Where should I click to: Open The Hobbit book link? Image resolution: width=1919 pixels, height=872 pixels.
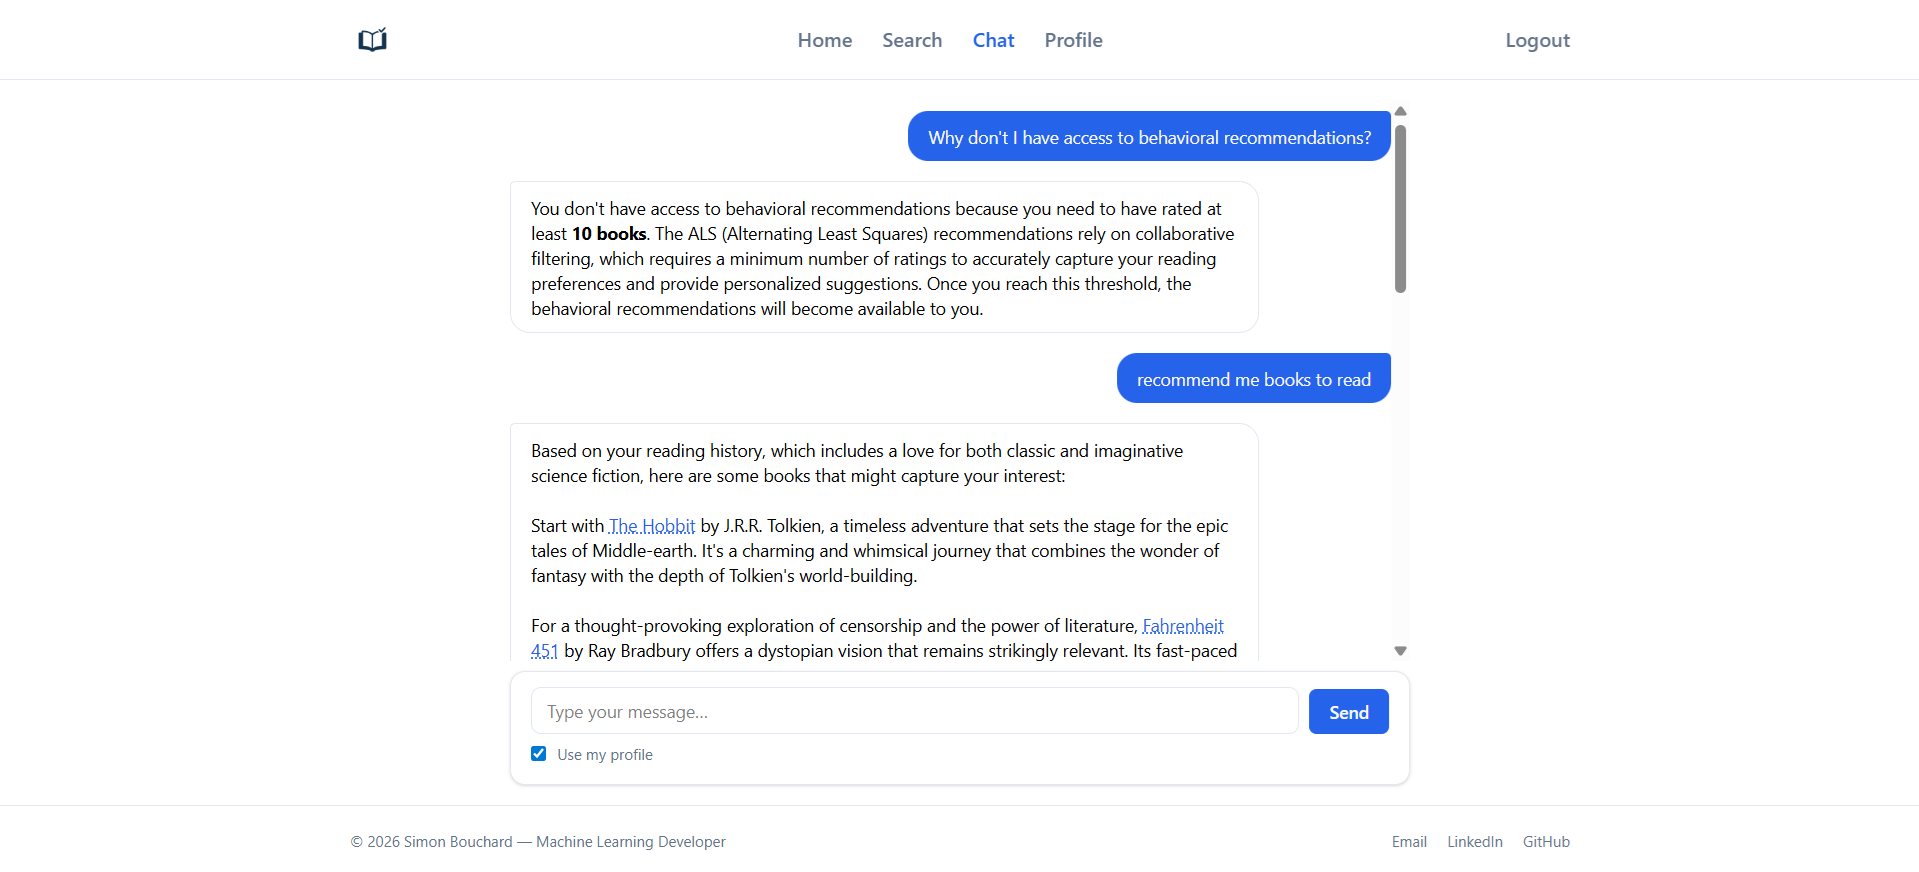click(651, 525)
